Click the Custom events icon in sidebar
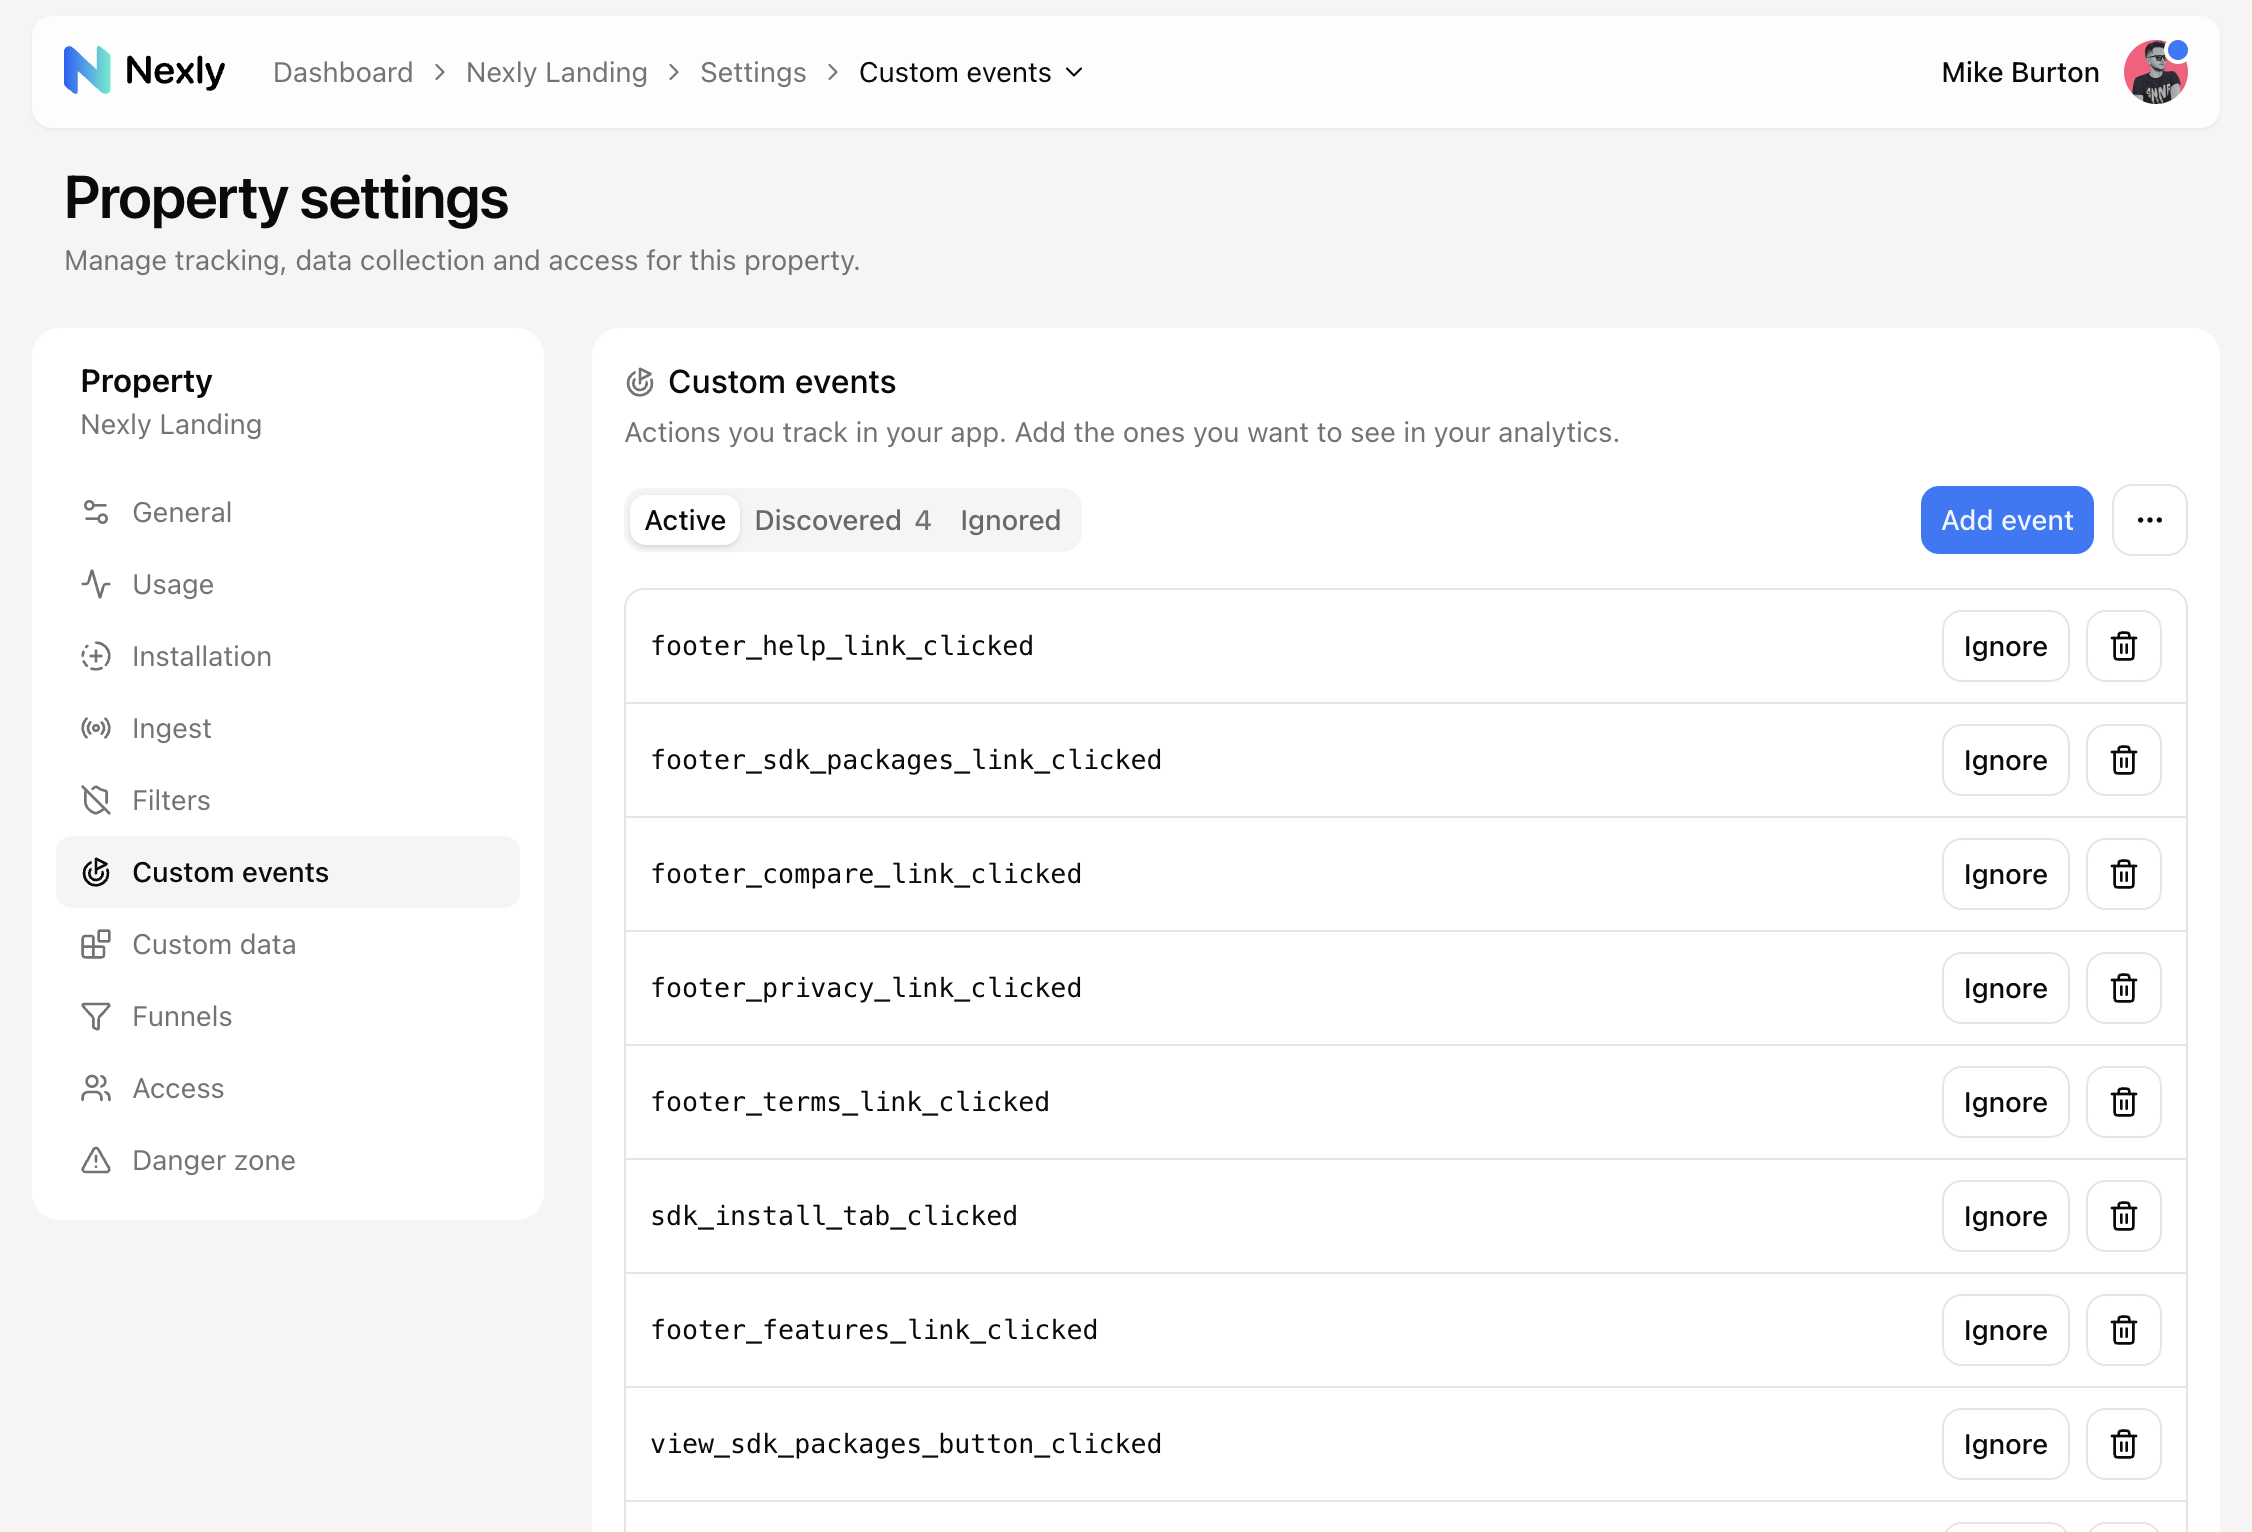The height and width of the screenshot is (1532, 2252). coord(96,872)
